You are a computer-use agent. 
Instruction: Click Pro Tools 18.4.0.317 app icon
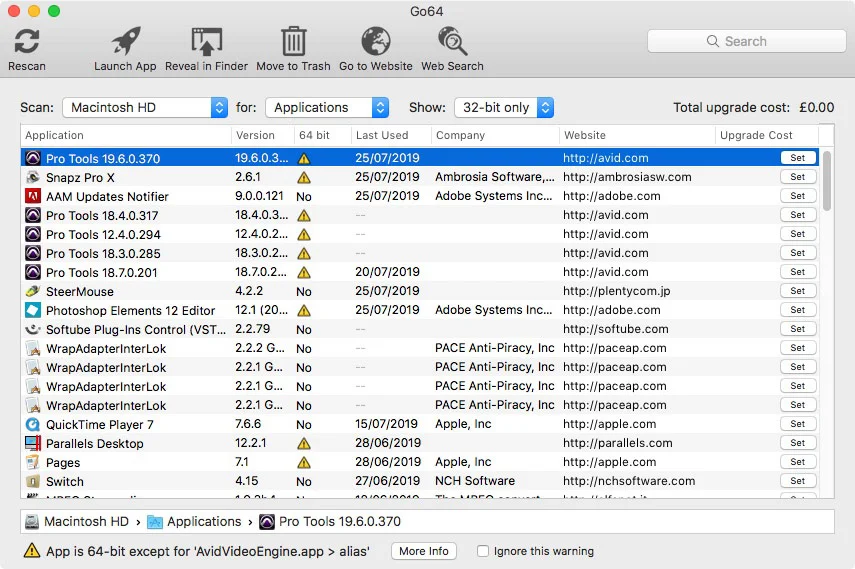pos(33,215)
